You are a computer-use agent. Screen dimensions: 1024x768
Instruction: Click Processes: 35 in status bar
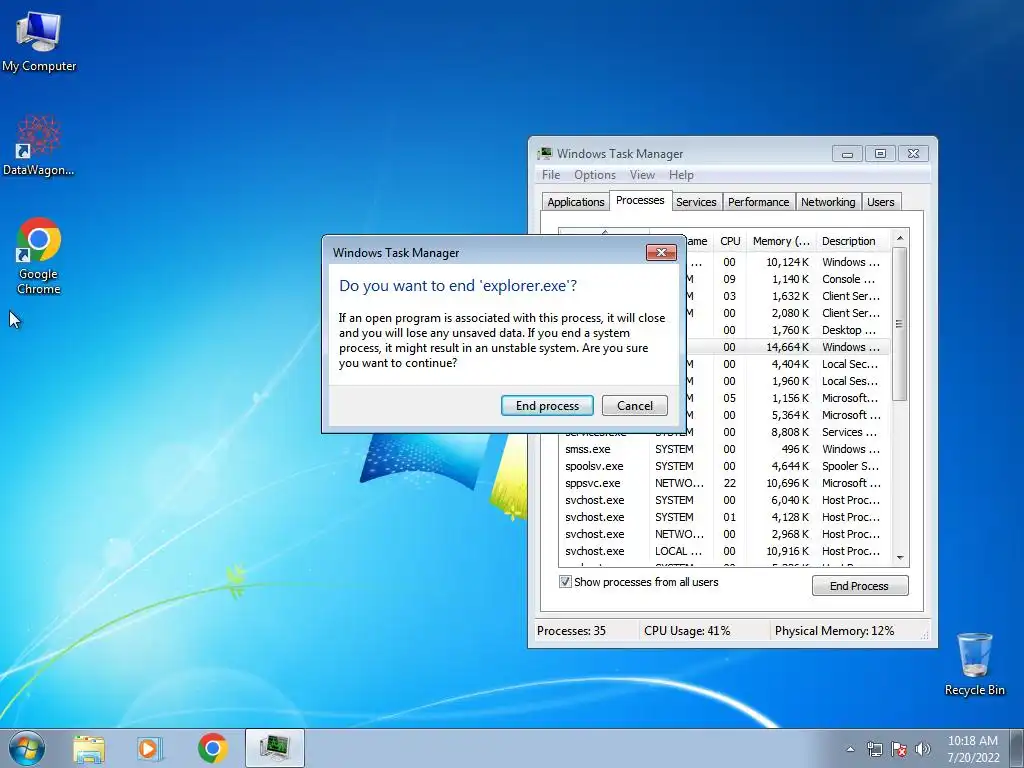[571, 631]
